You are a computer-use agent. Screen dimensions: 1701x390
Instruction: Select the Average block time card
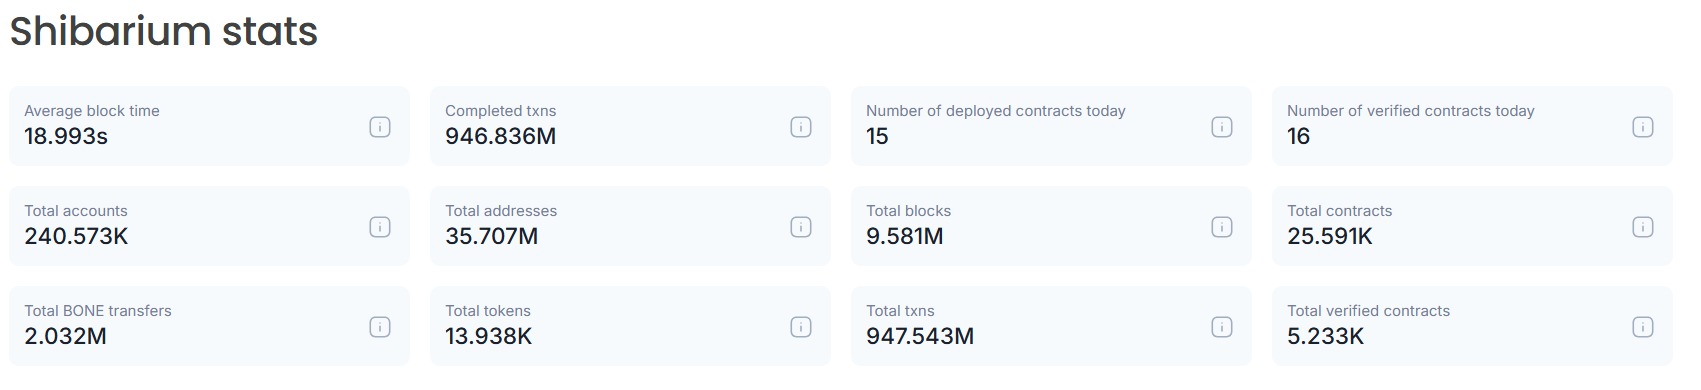(209, 126)
